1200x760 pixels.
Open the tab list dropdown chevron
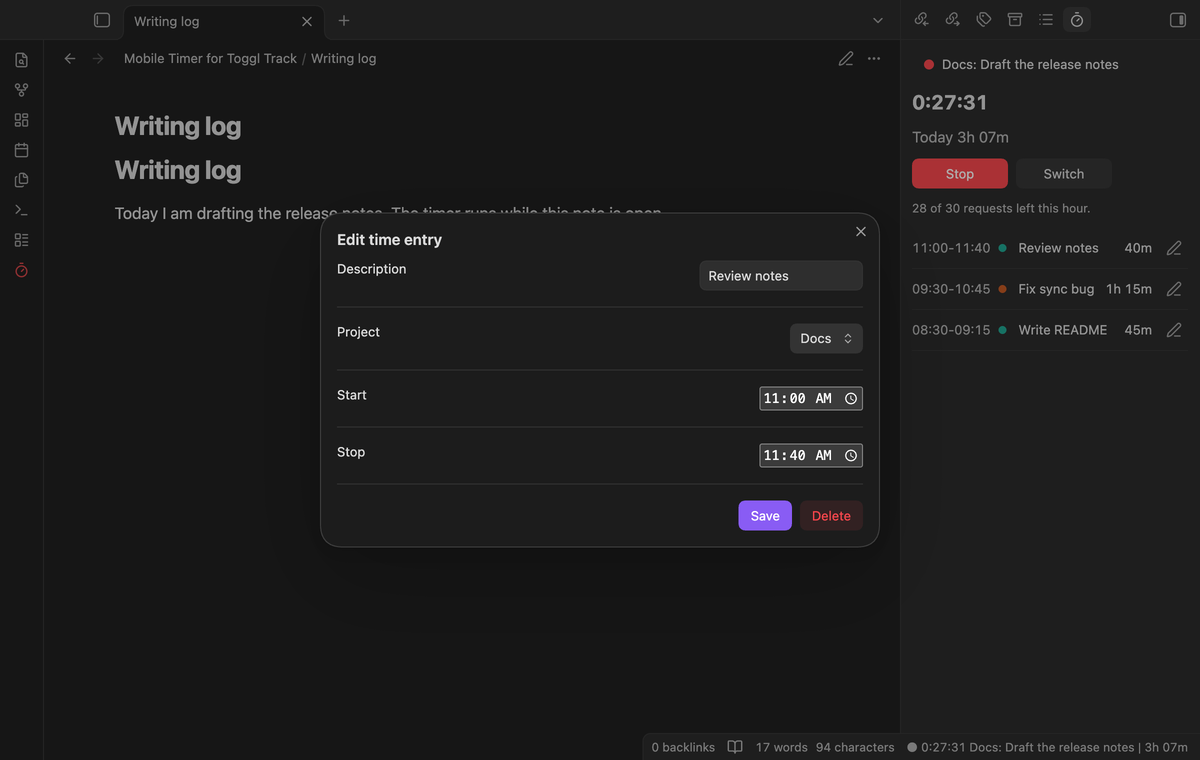coord(878,20)
